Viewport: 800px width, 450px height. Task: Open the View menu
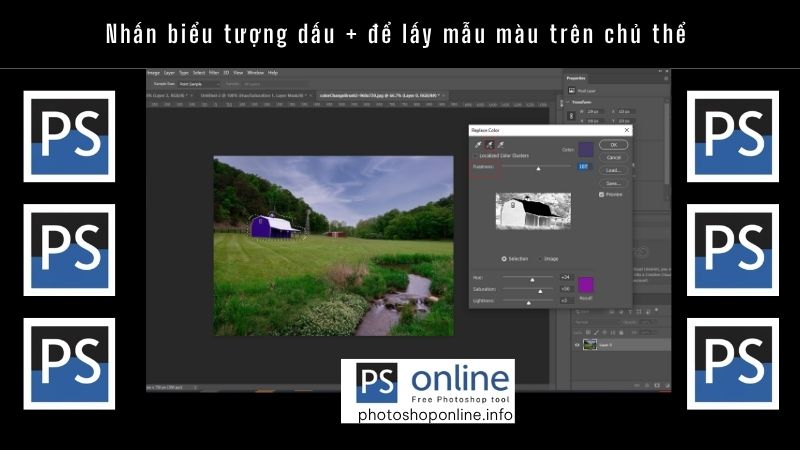238,73
